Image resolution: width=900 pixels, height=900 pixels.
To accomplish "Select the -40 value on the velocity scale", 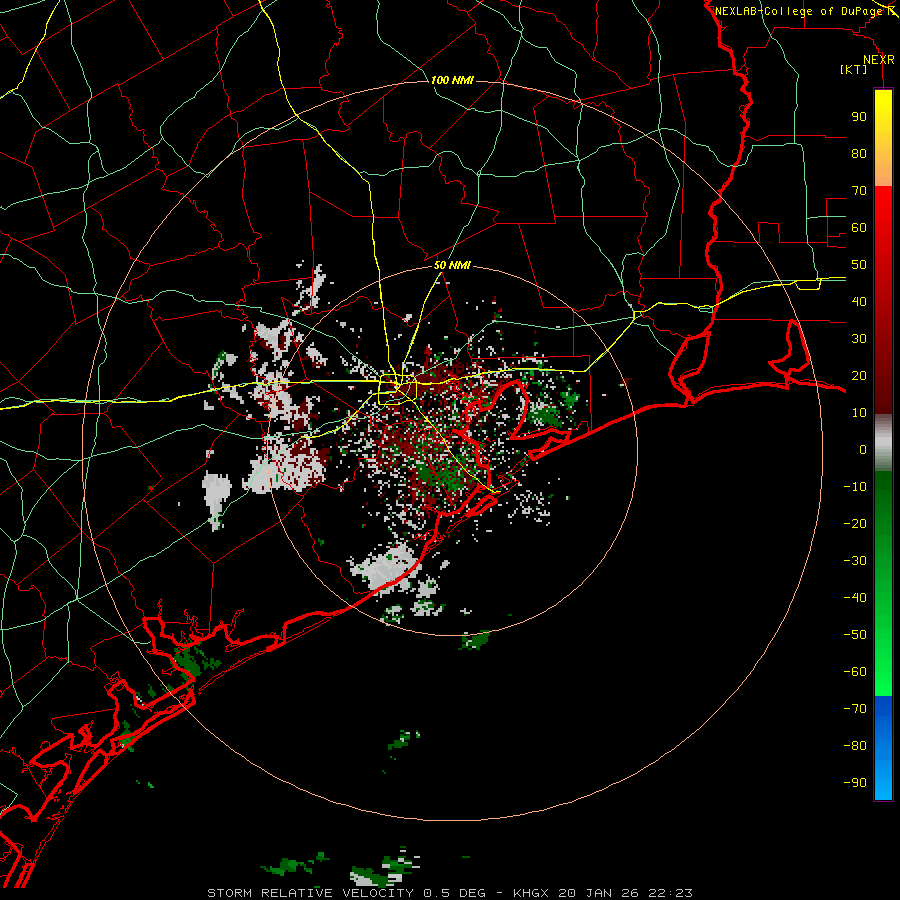I will [x=855, y=598].
